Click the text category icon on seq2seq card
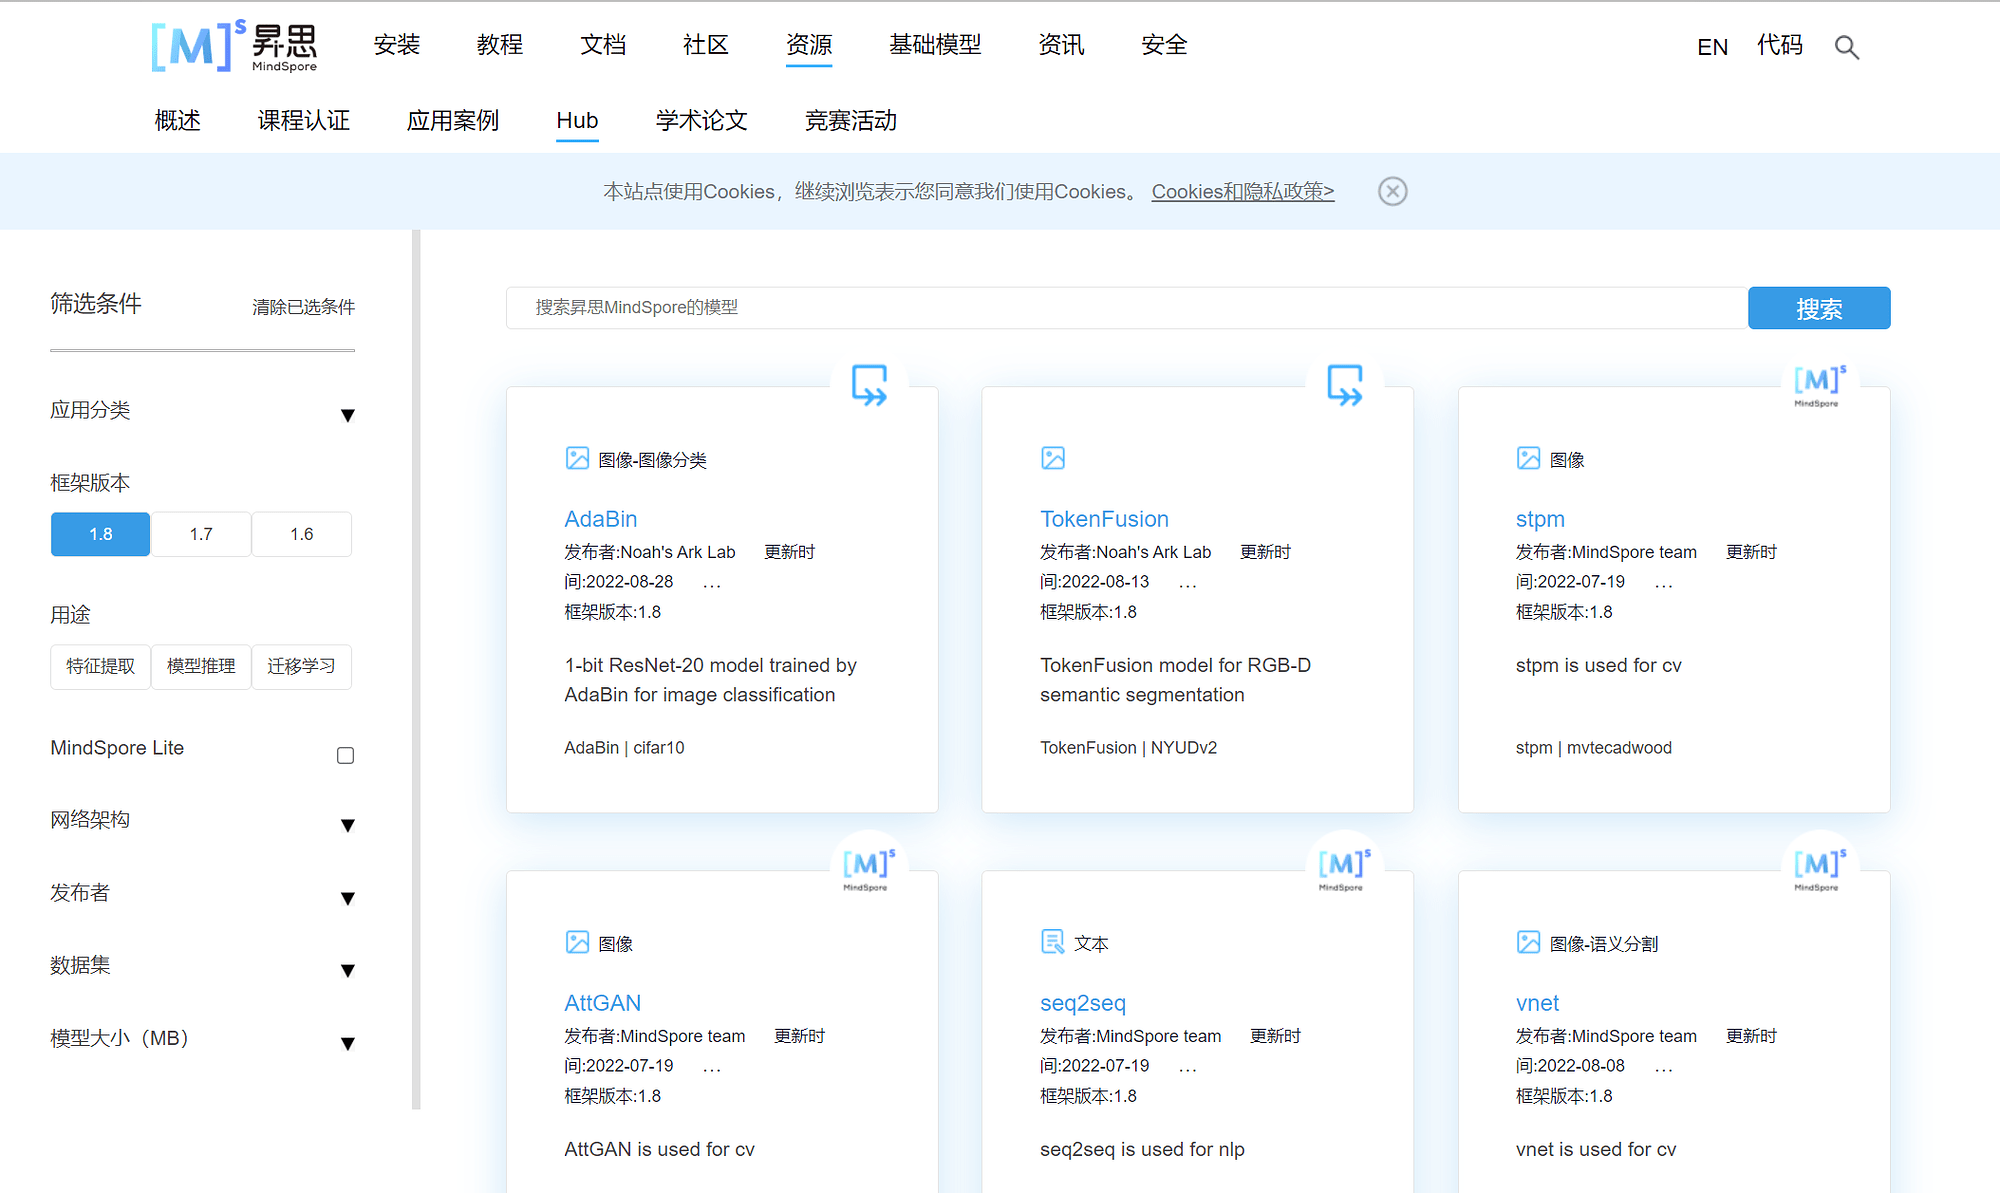The width and height of the screenshot is (2000, 1193). pos(1052,942)
